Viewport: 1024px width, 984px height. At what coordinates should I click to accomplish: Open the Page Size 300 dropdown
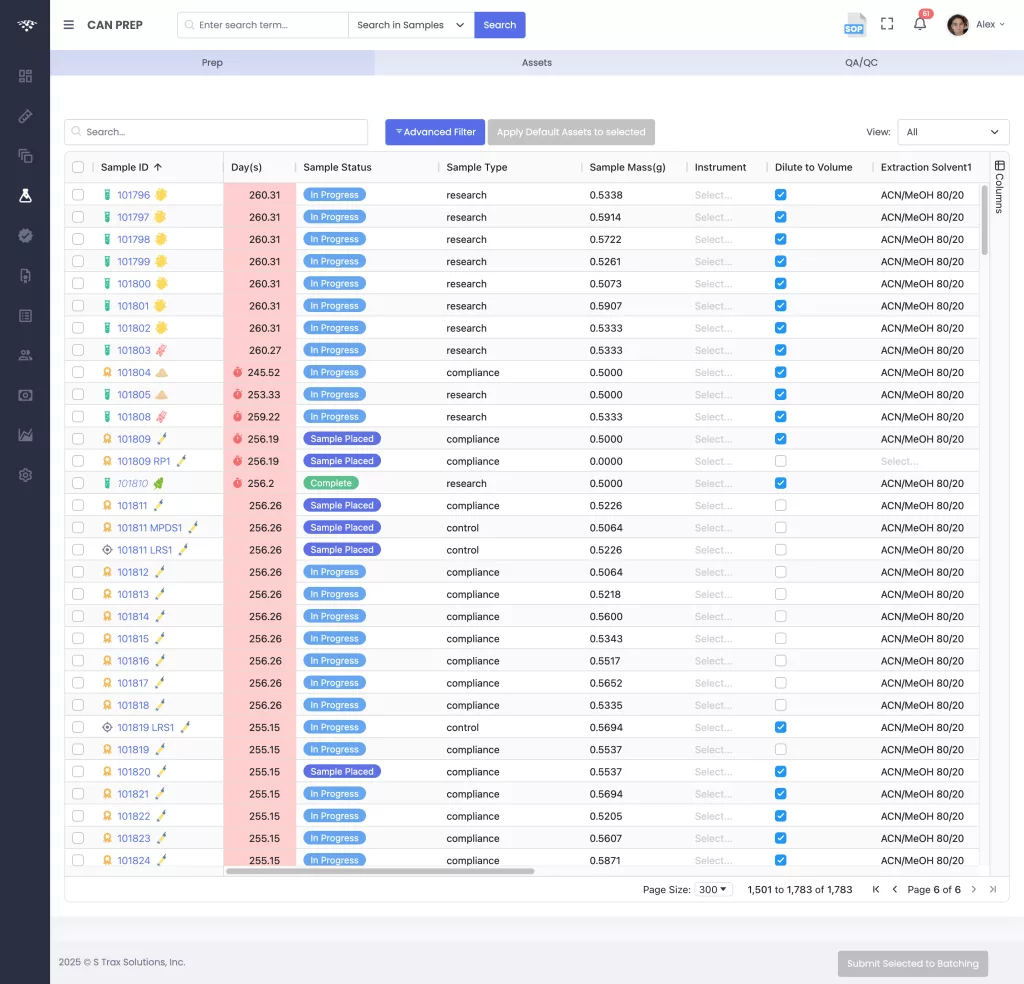pos(713,889)
